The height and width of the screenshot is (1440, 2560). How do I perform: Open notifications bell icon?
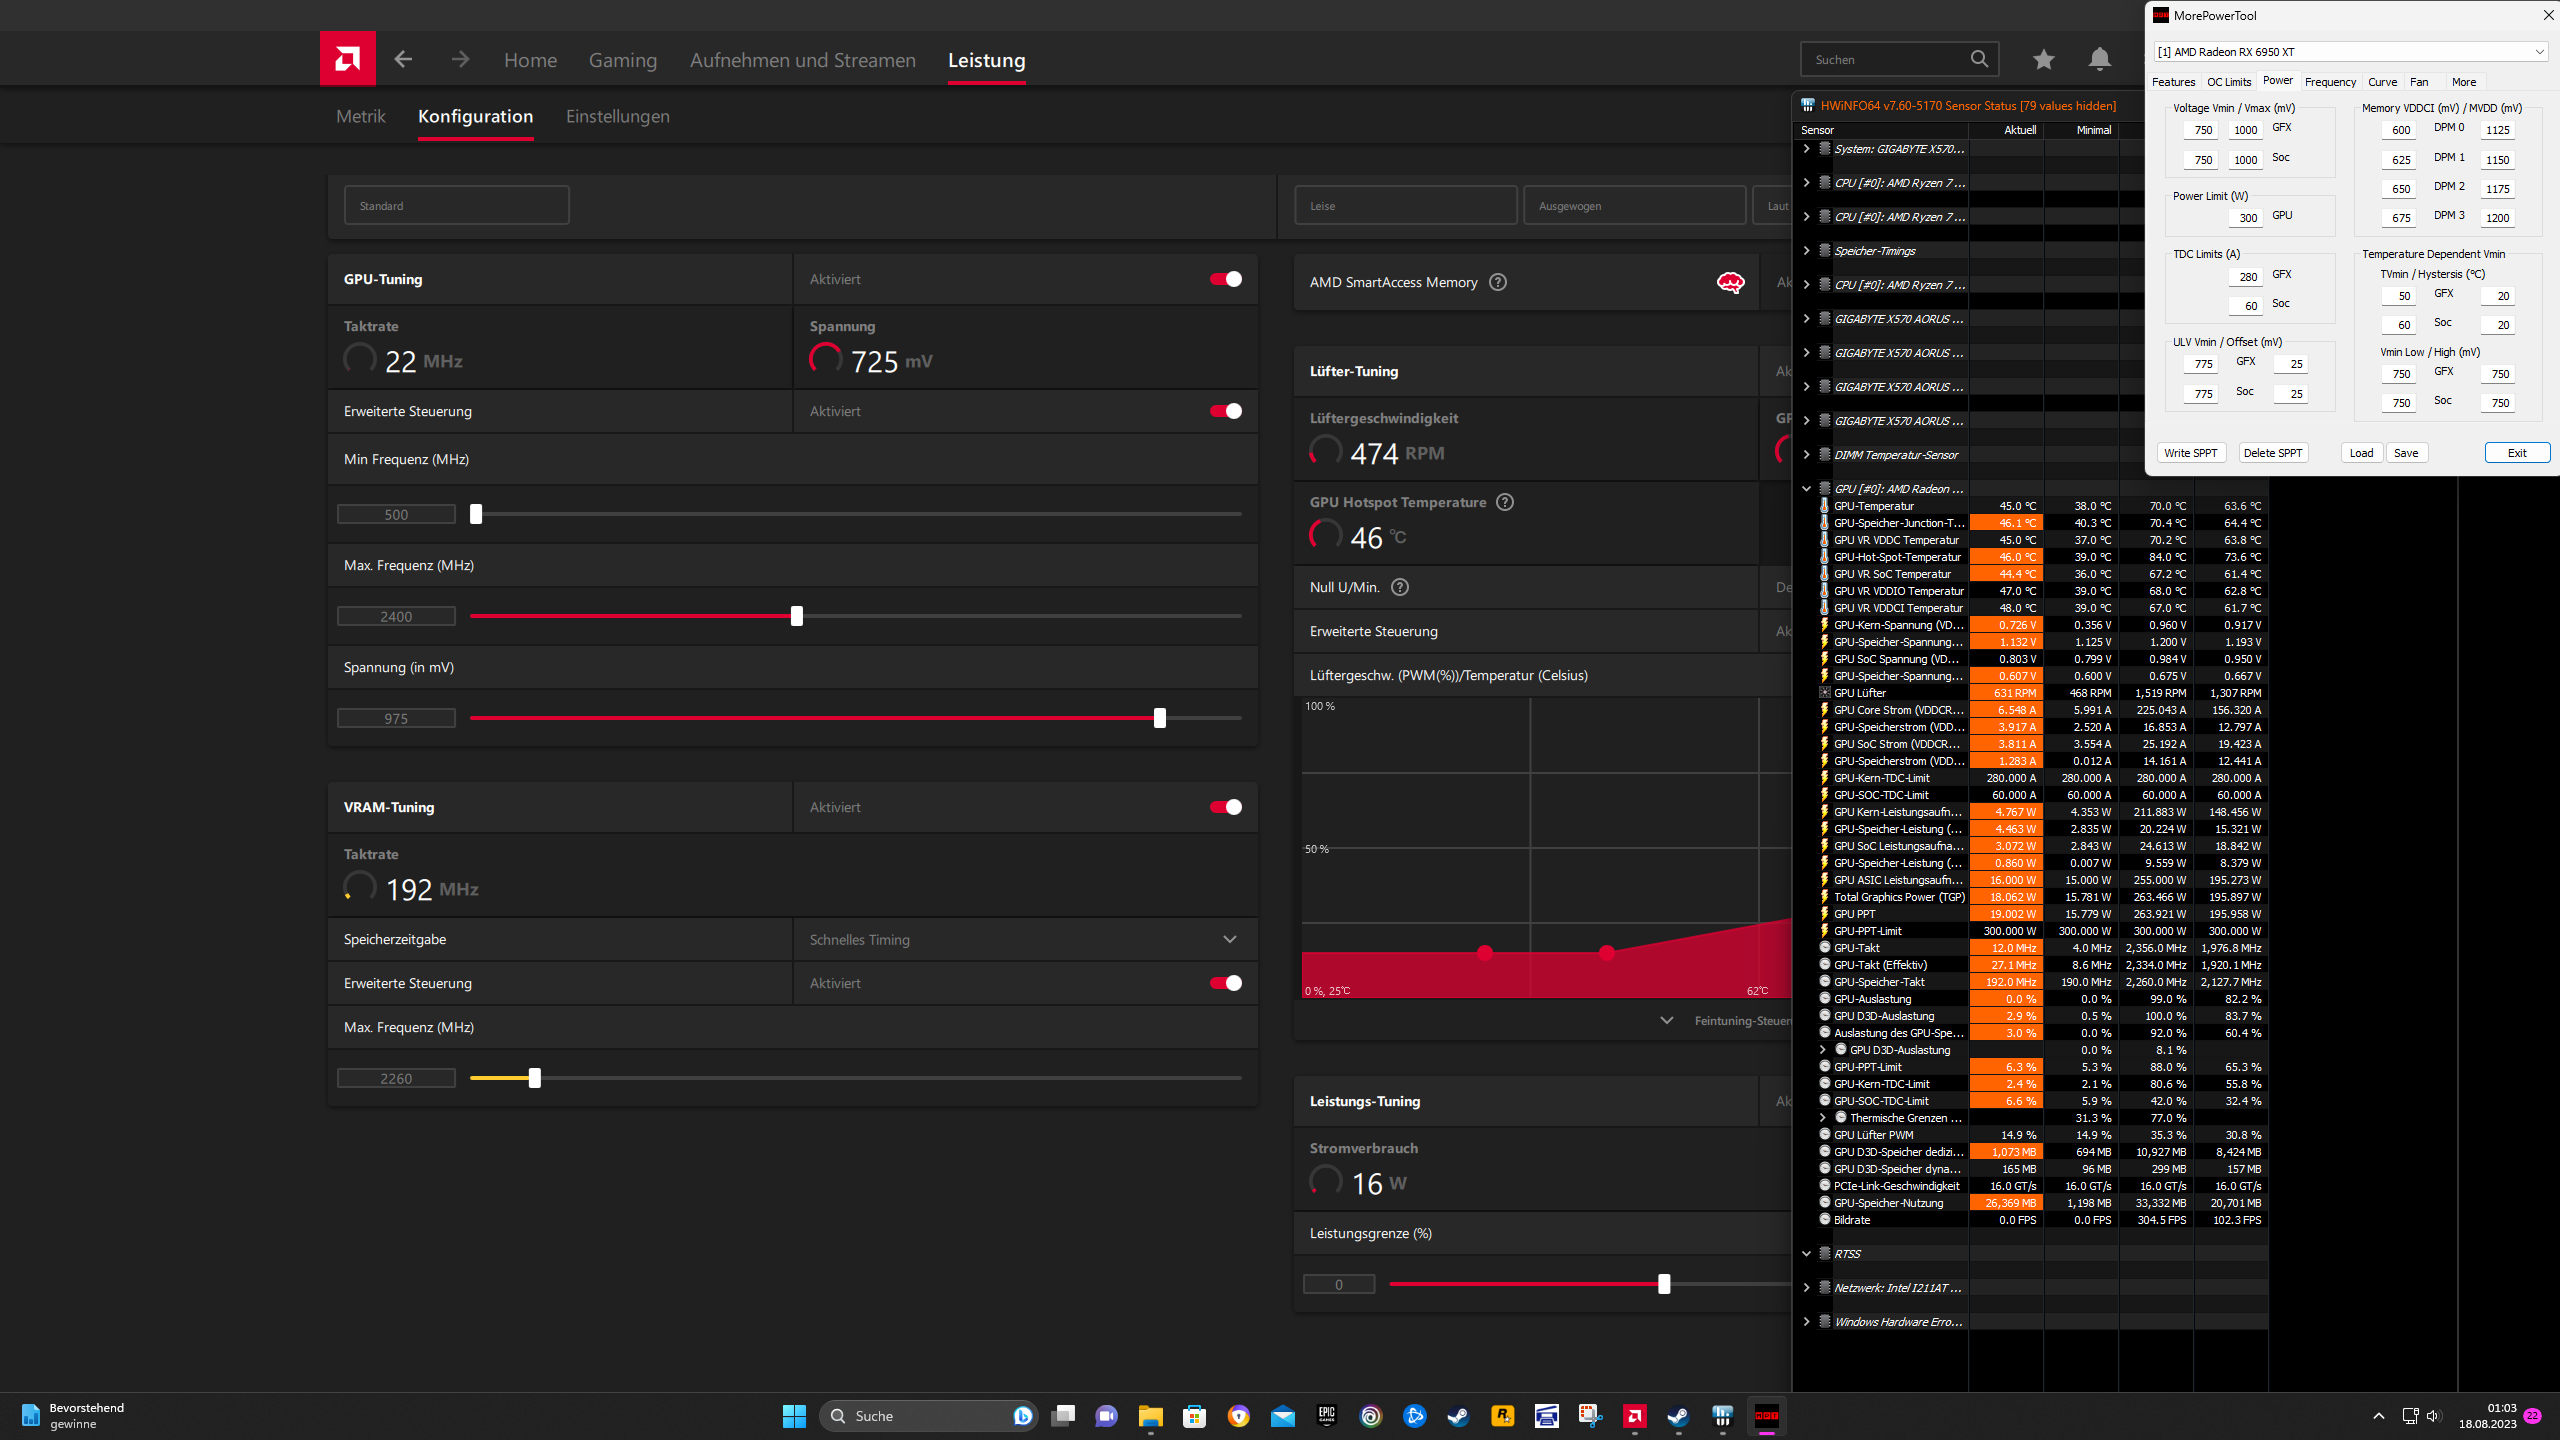click(x=2099, y=60)
